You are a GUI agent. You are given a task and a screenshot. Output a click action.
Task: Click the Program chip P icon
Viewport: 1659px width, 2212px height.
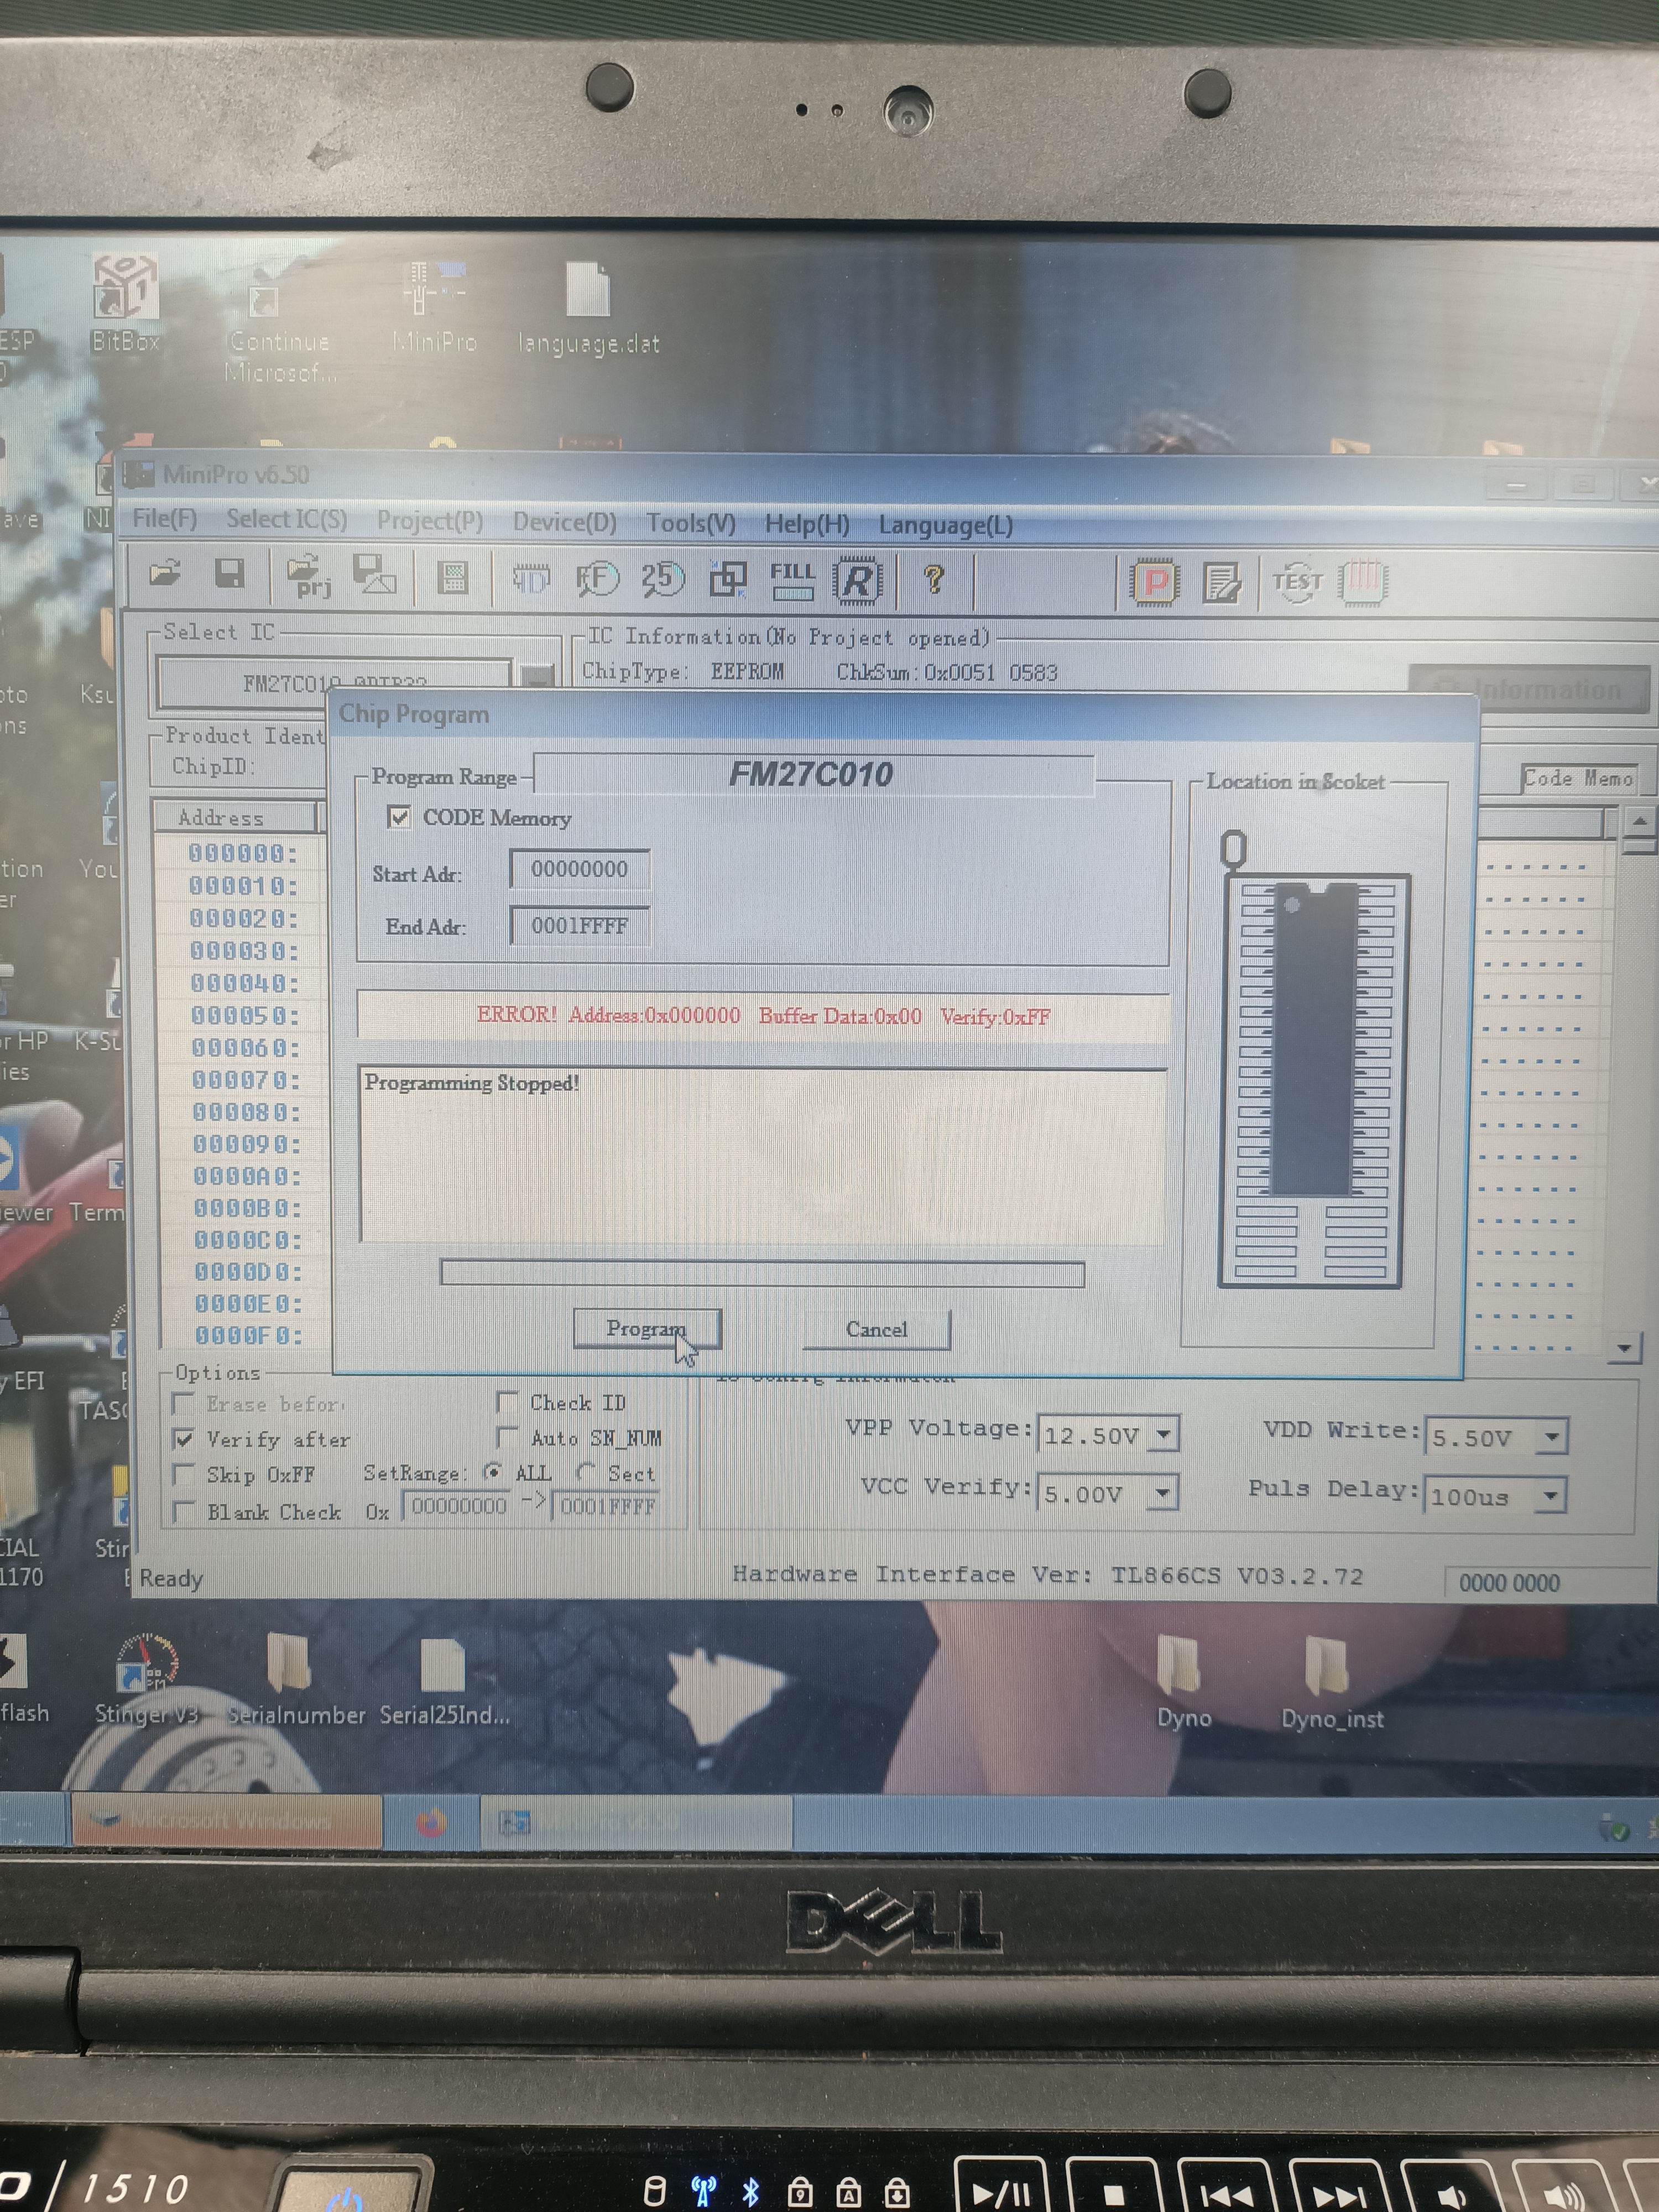pyautogui.click(x=1155, y=582)
